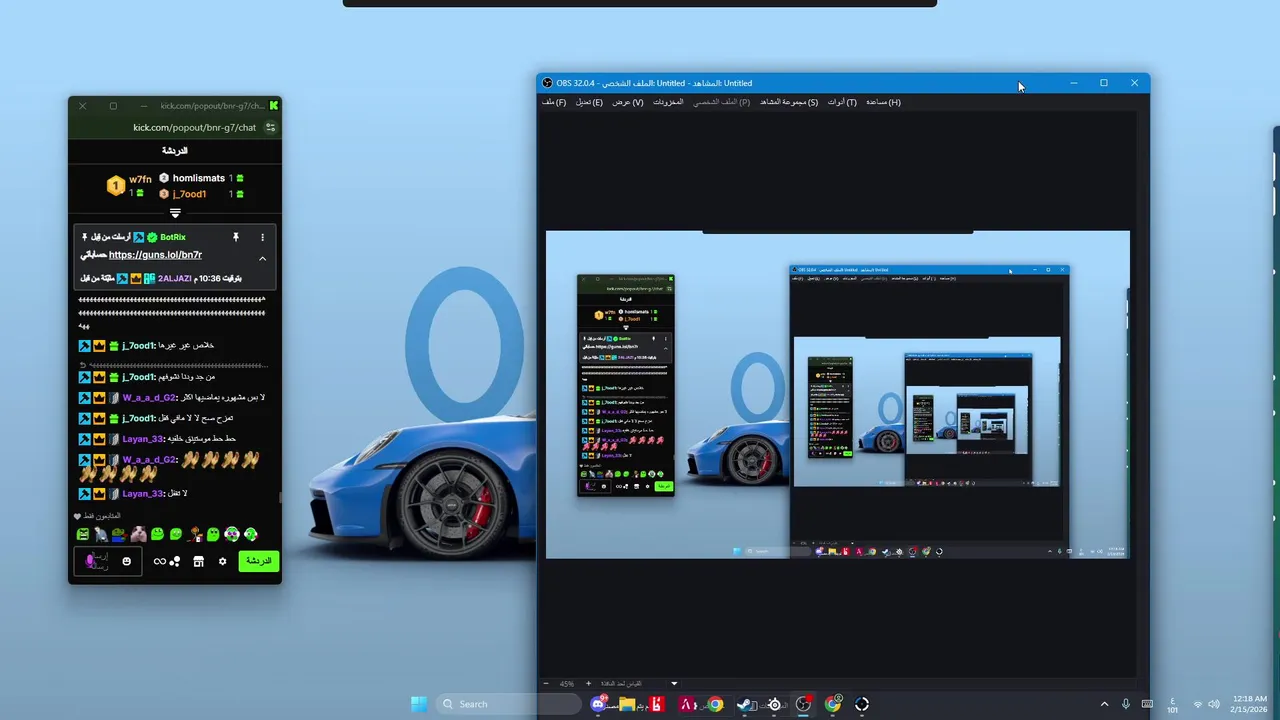1280x720 pixels.
Task: Click the pin icon on BotRix pinned message
Action: (236, 237)
